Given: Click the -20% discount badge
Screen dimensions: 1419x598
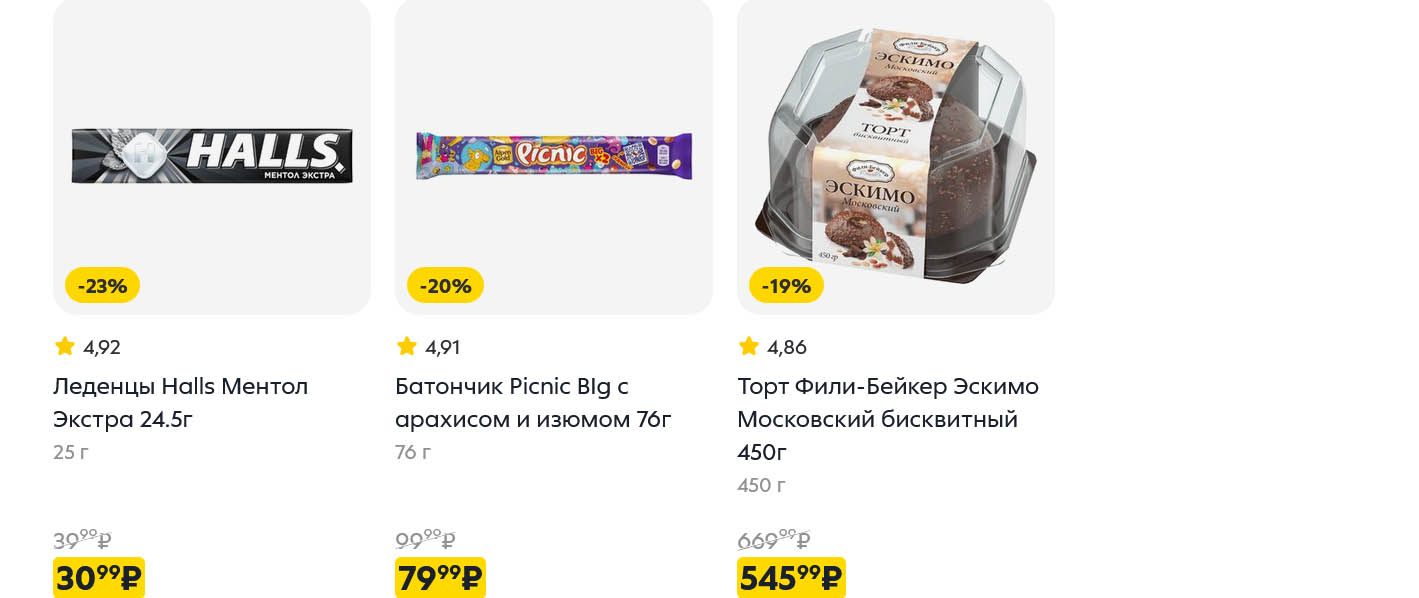Looking at the screenshot, I should 445,286.
